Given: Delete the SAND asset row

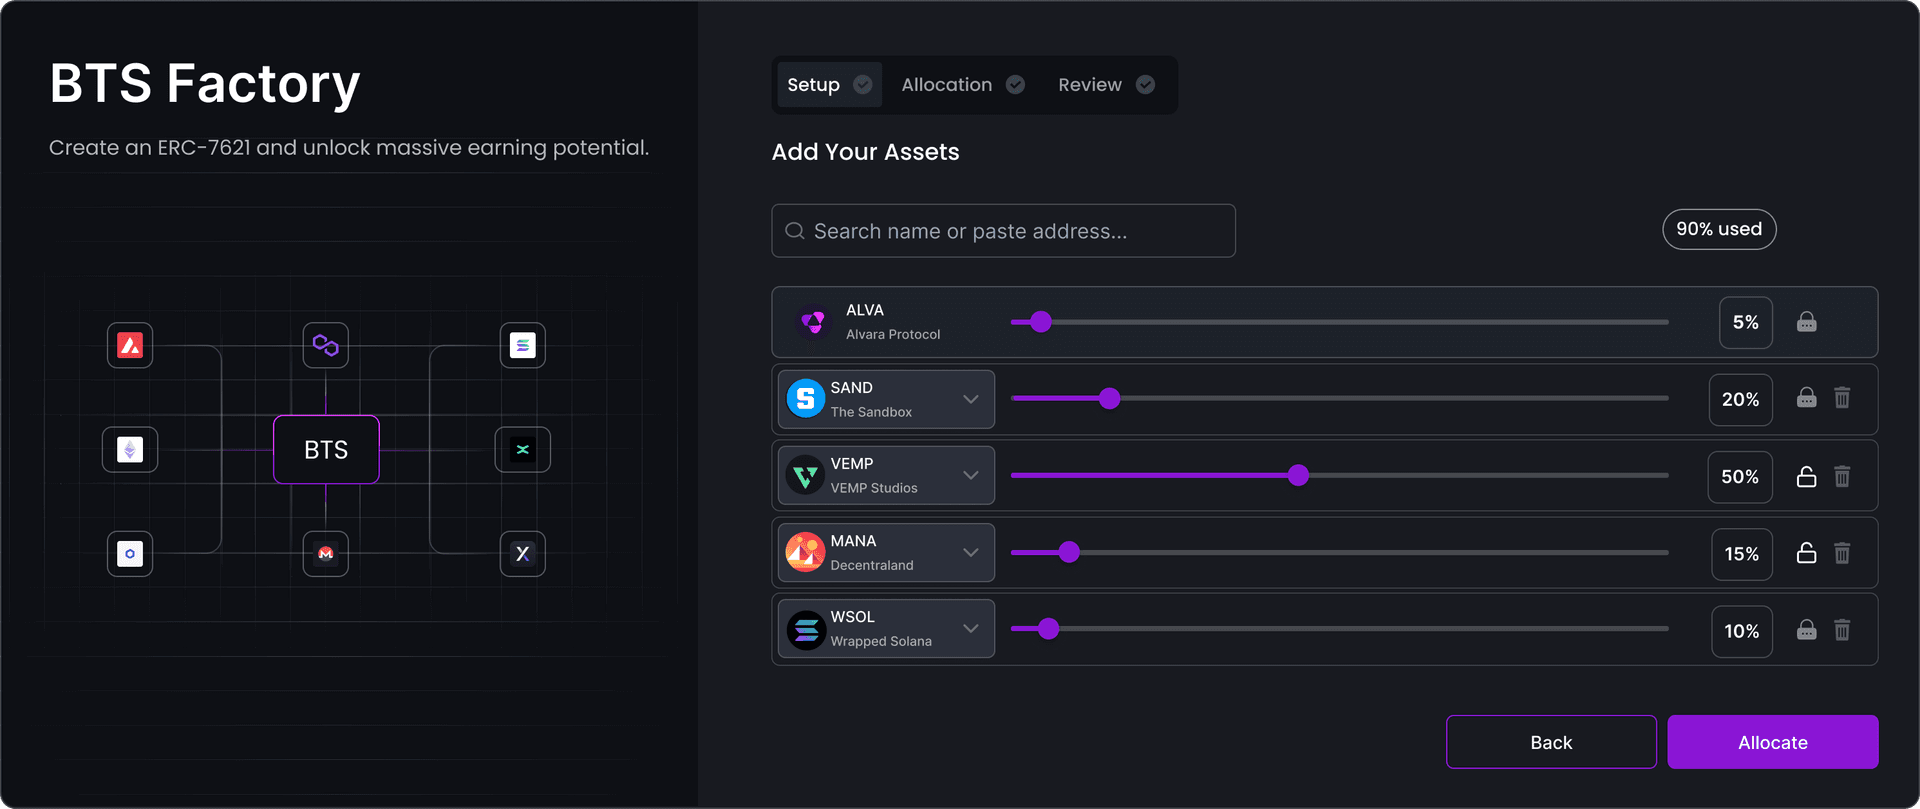Looking at the screenshot, I should pos(1842,398).
